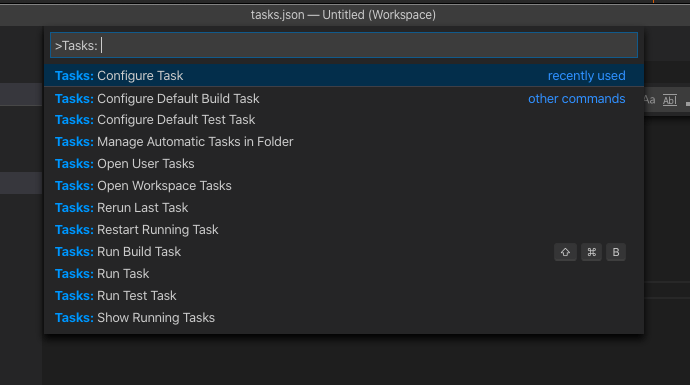Choose Tasks: Run Test Task
Screen dimensions: 690x385
[x=344, y=296]
